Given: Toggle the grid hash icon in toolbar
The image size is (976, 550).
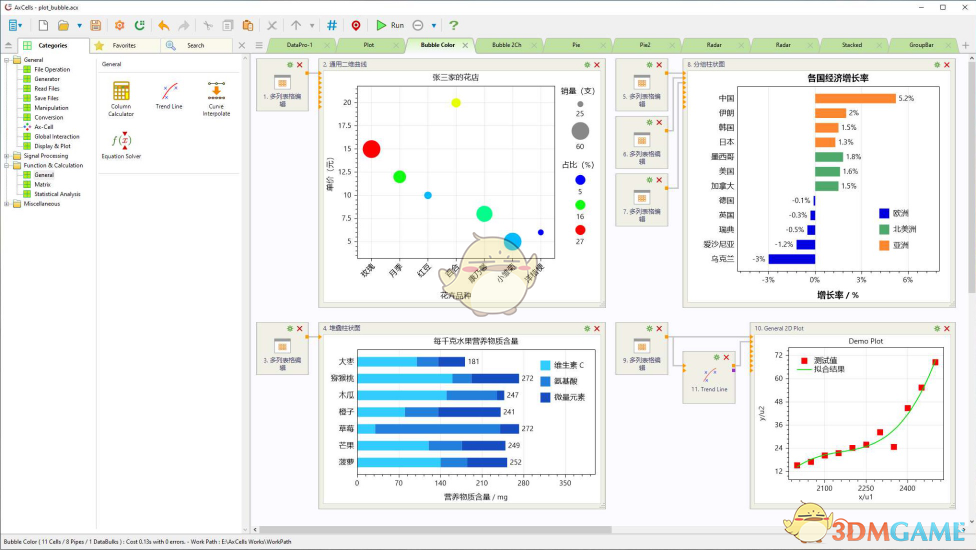Looking at the screenshot, I should (x=332, y=25).
